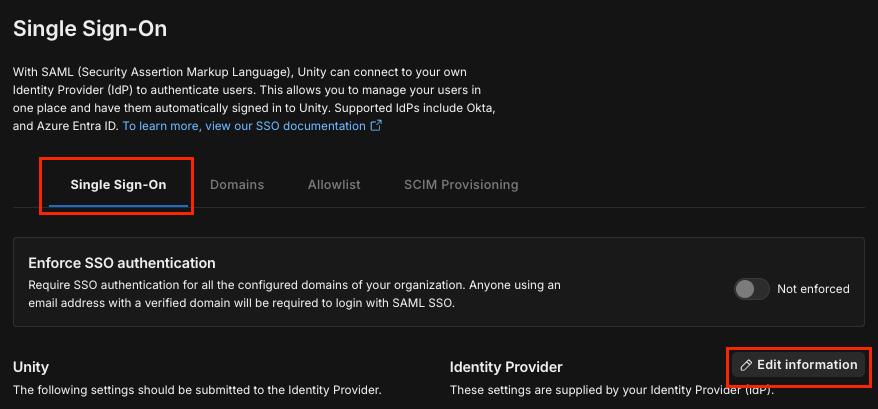Image resolution: width=878 pixels, height=409 pixels.
Task: Go to the SCIM Provisioning tab
Action: tap(461, 185)
